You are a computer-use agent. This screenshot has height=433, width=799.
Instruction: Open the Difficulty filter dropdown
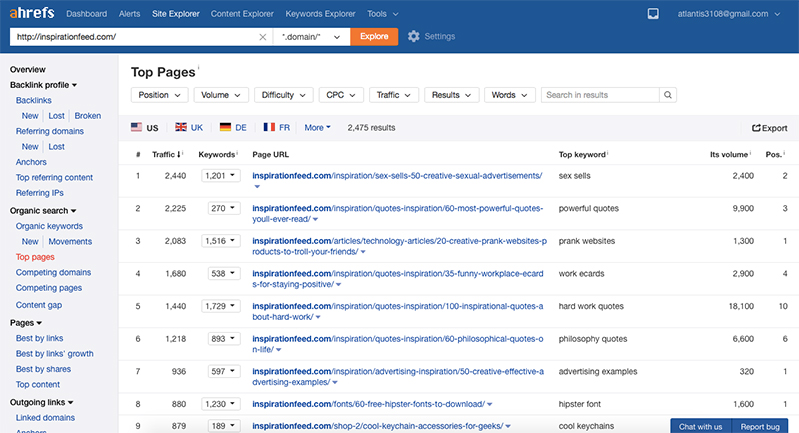[284, 95]
